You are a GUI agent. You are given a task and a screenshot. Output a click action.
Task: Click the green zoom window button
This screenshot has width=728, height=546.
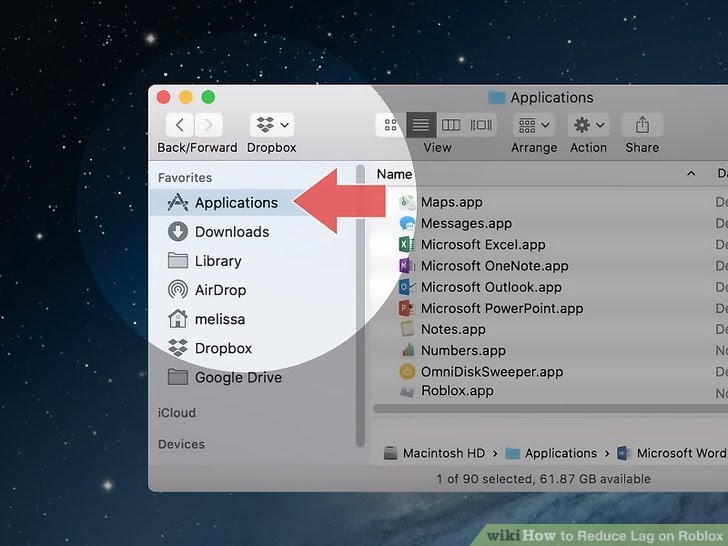[x=208, y=97]
